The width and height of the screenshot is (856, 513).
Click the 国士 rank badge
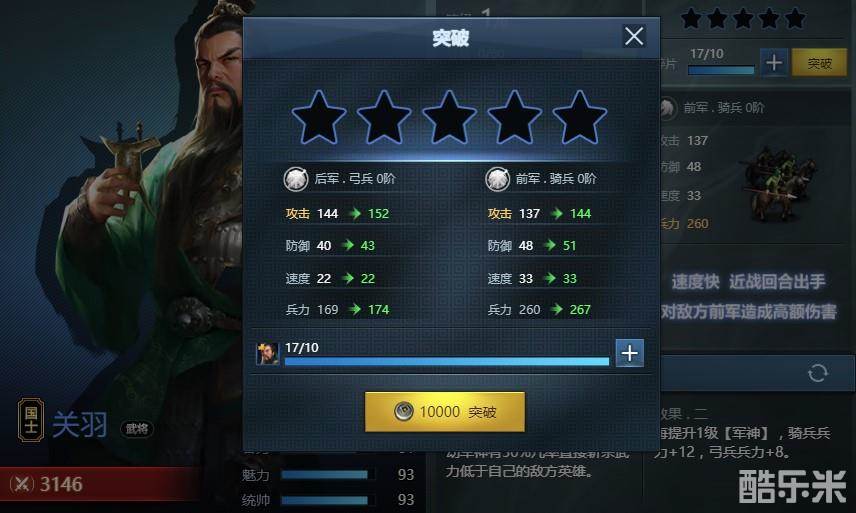tap(31, 420)
